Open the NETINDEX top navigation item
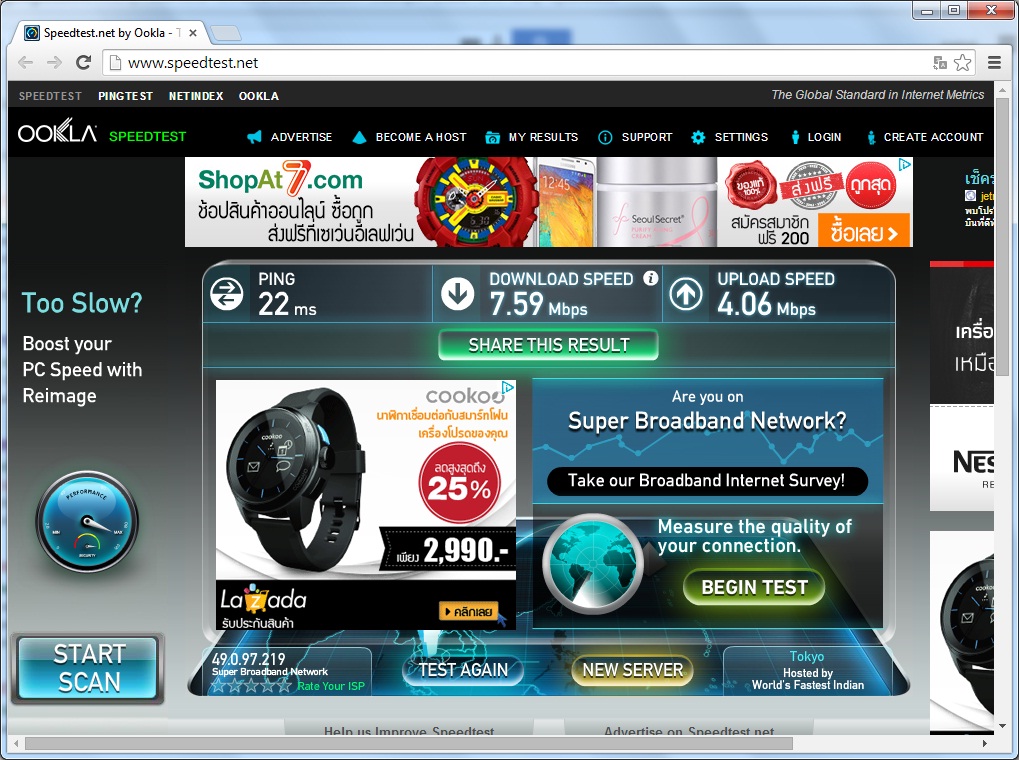This screenshot has width=1019, height=760. (x=196, y=96)
